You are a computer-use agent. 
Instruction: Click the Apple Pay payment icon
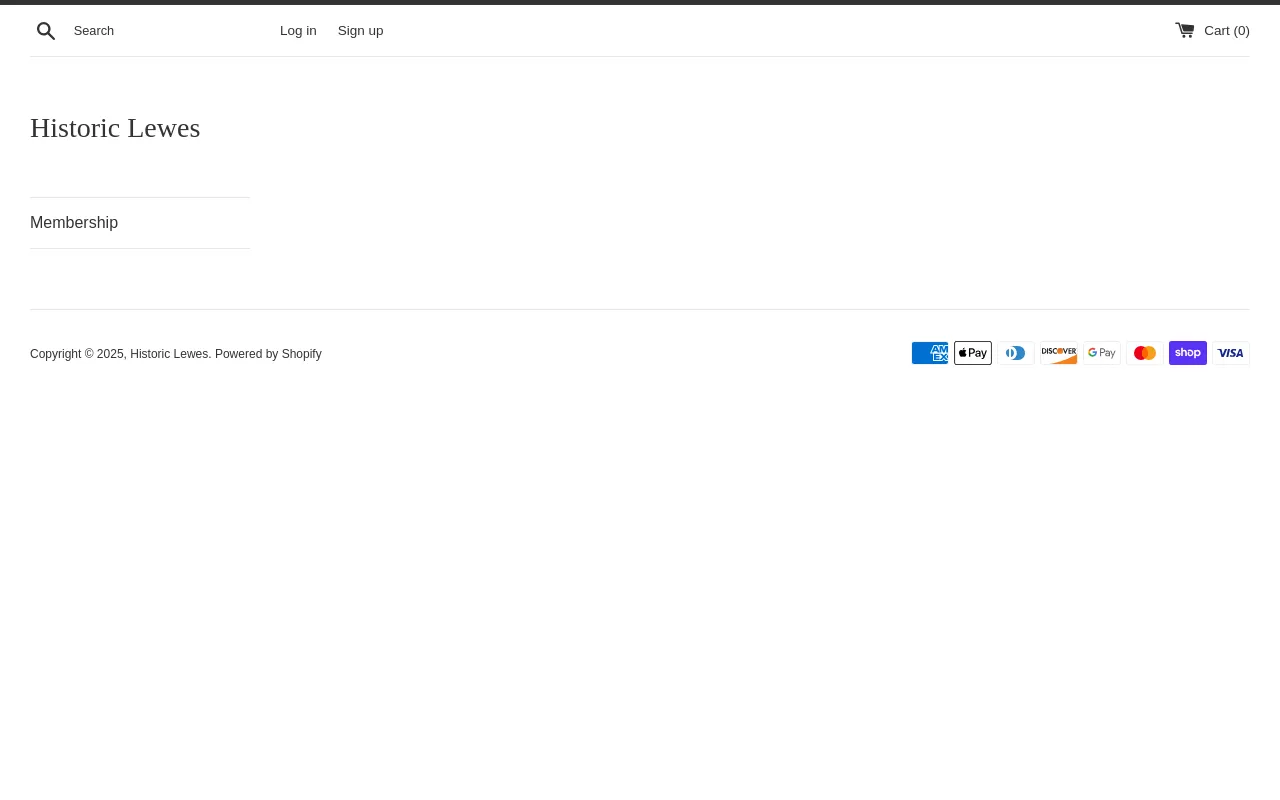pyautogui.click(x=973, y=353)
